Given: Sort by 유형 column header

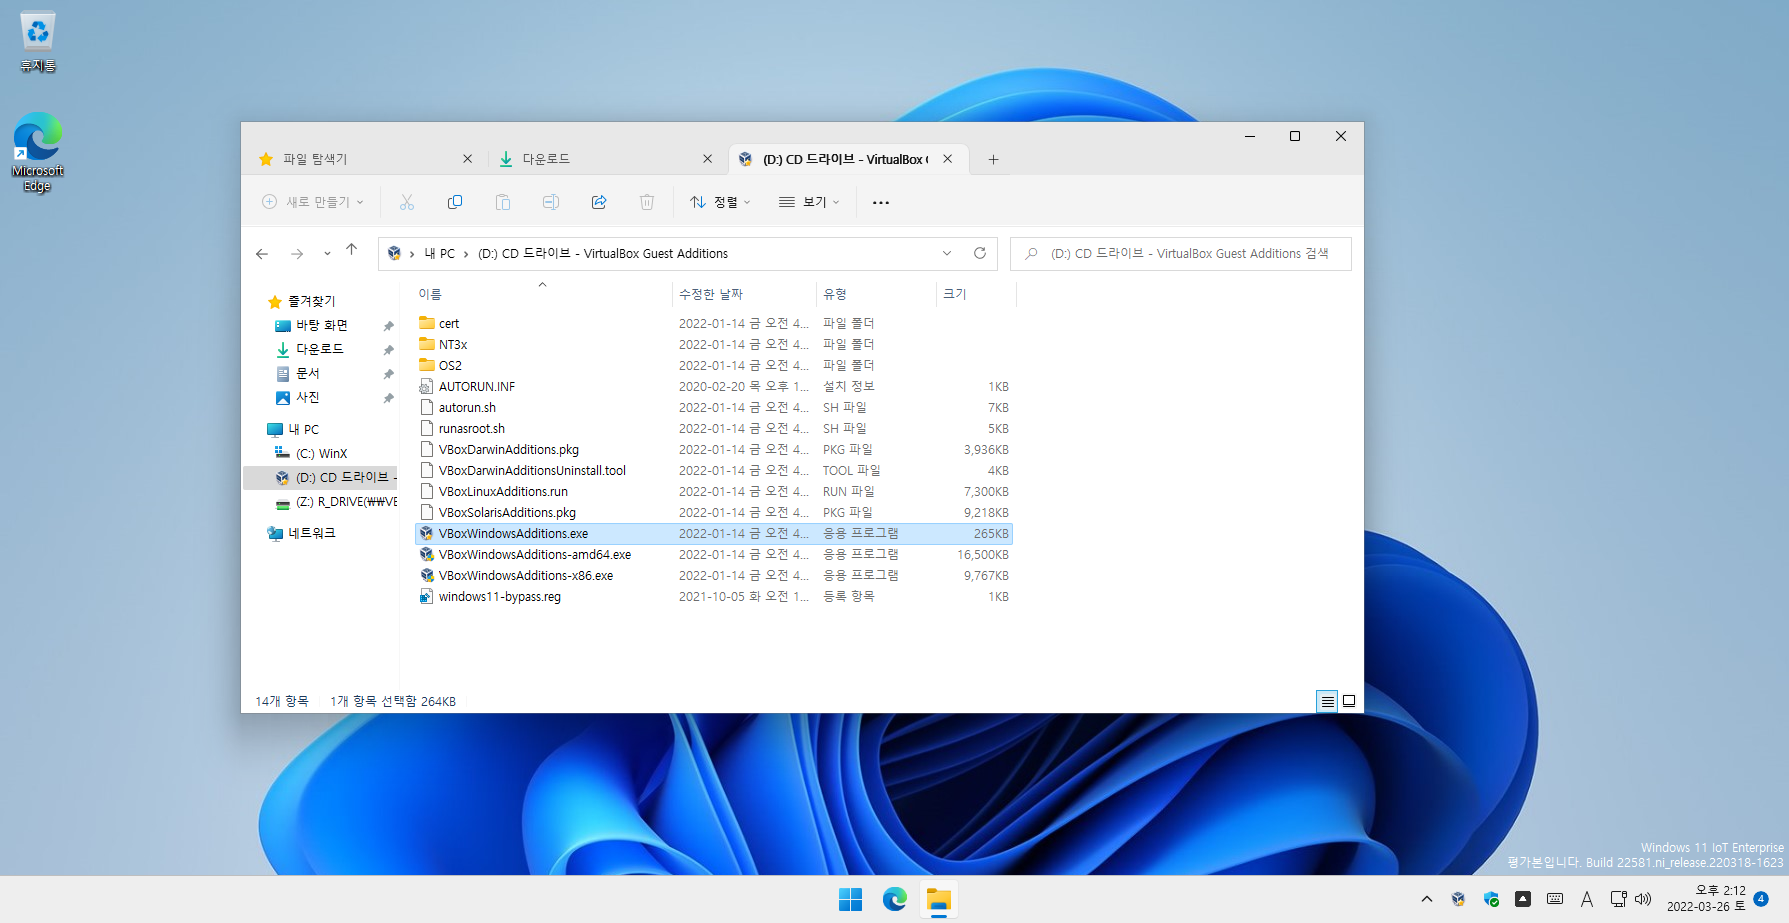Looking at the screenshot, I should (x=876, y=294).
